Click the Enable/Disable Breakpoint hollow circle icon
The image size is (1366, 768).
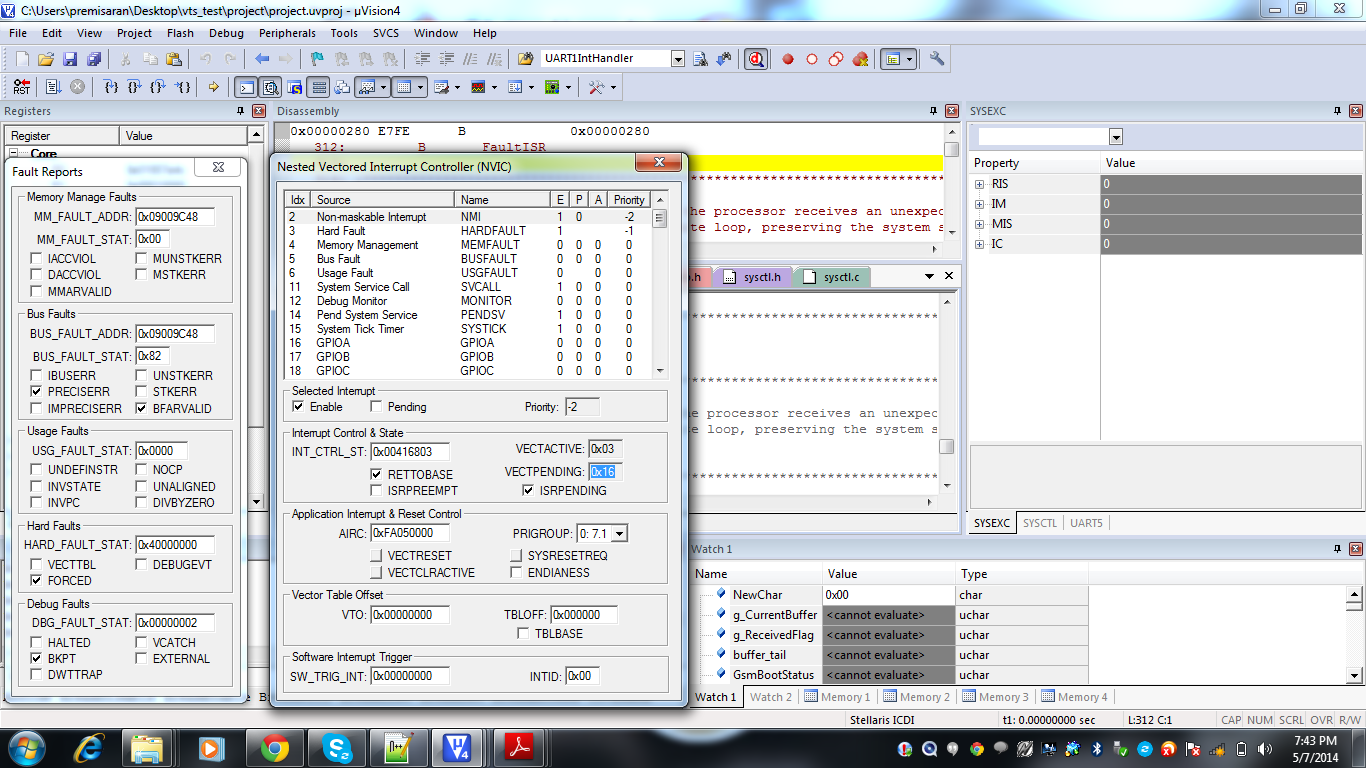point(811,59)
